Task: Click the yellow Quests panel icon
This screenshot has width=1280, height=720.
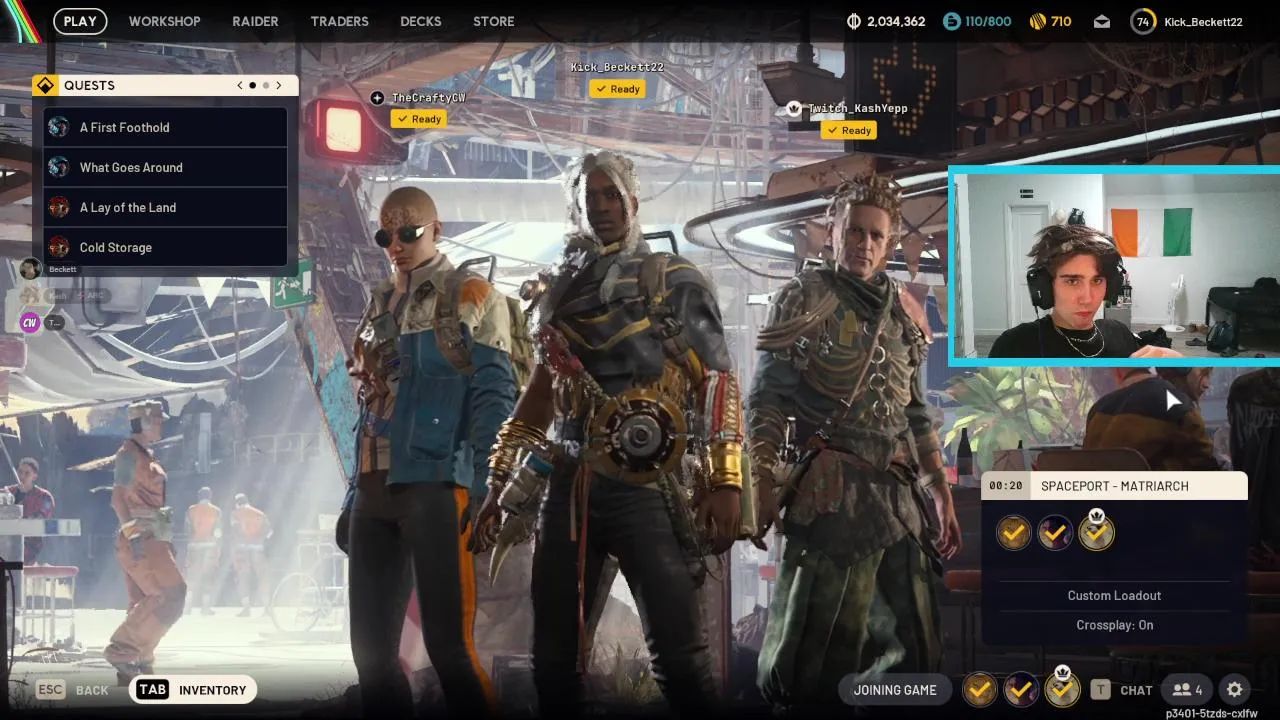Action: click(44, 85)
